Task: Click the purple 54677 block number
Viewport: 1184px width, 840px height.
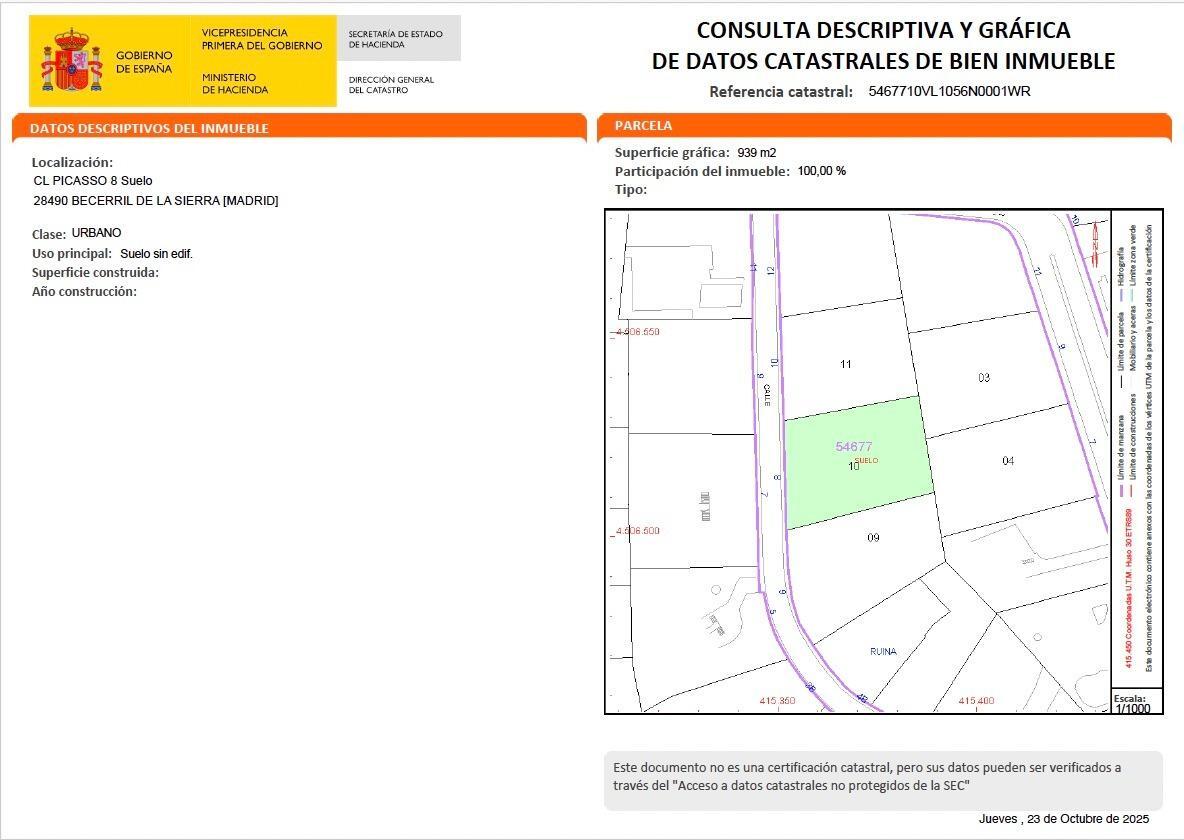Action: [x=854, y=446]
